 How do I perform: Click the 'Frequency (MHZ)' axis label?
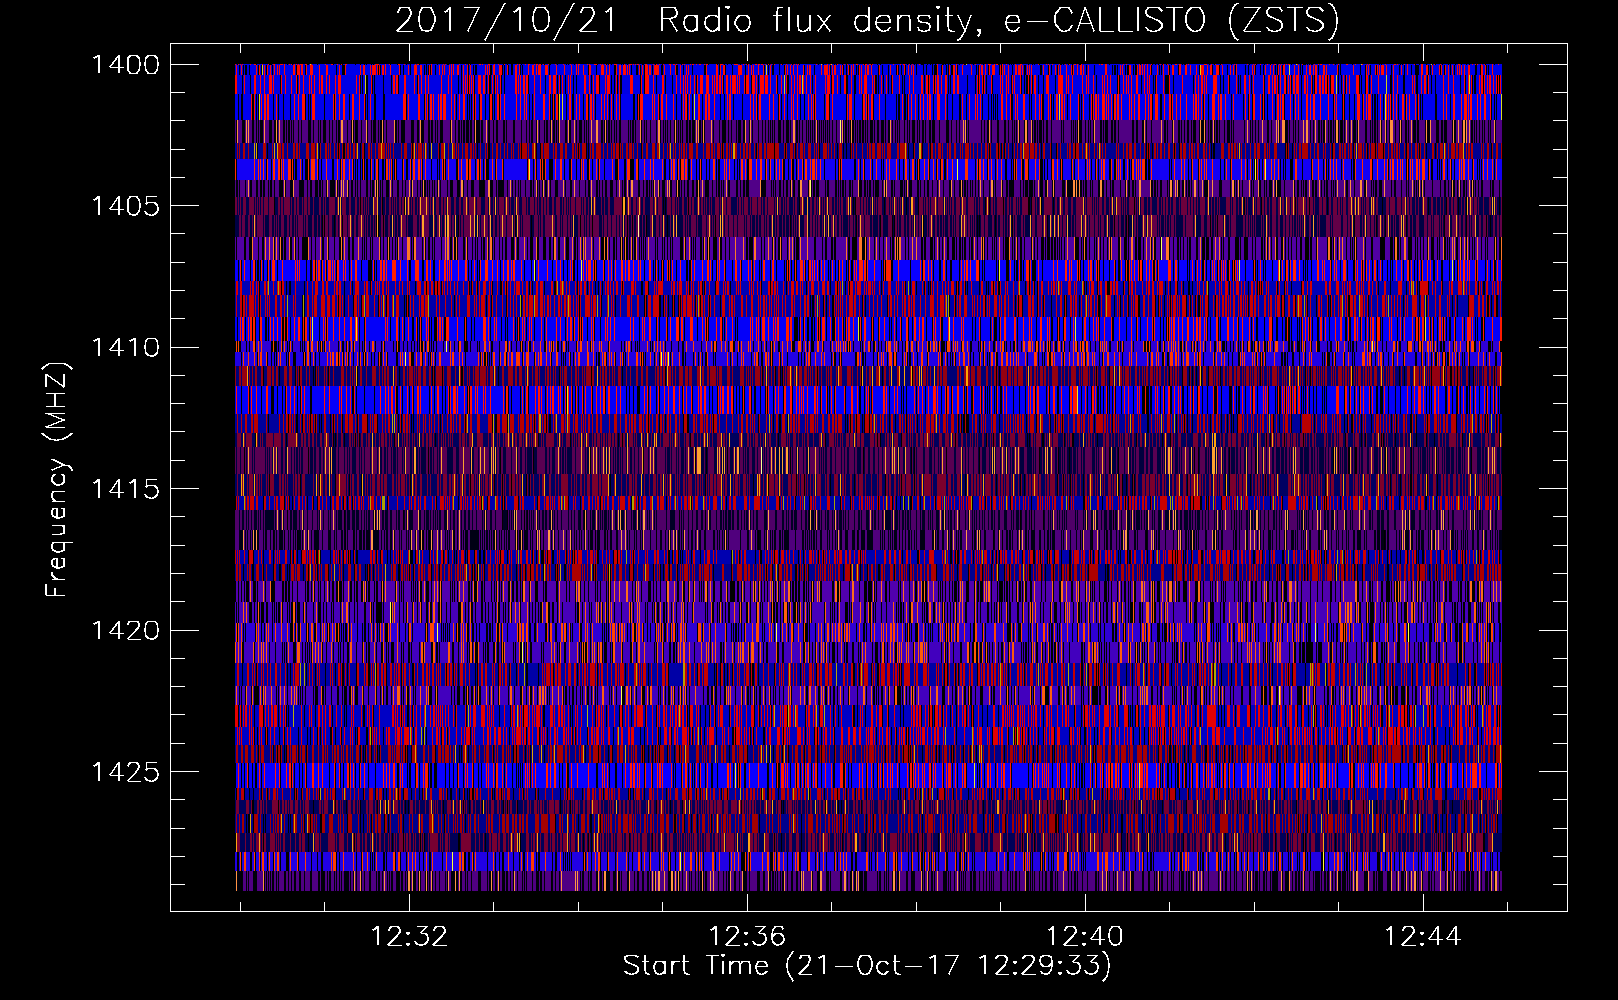(57, 480)
